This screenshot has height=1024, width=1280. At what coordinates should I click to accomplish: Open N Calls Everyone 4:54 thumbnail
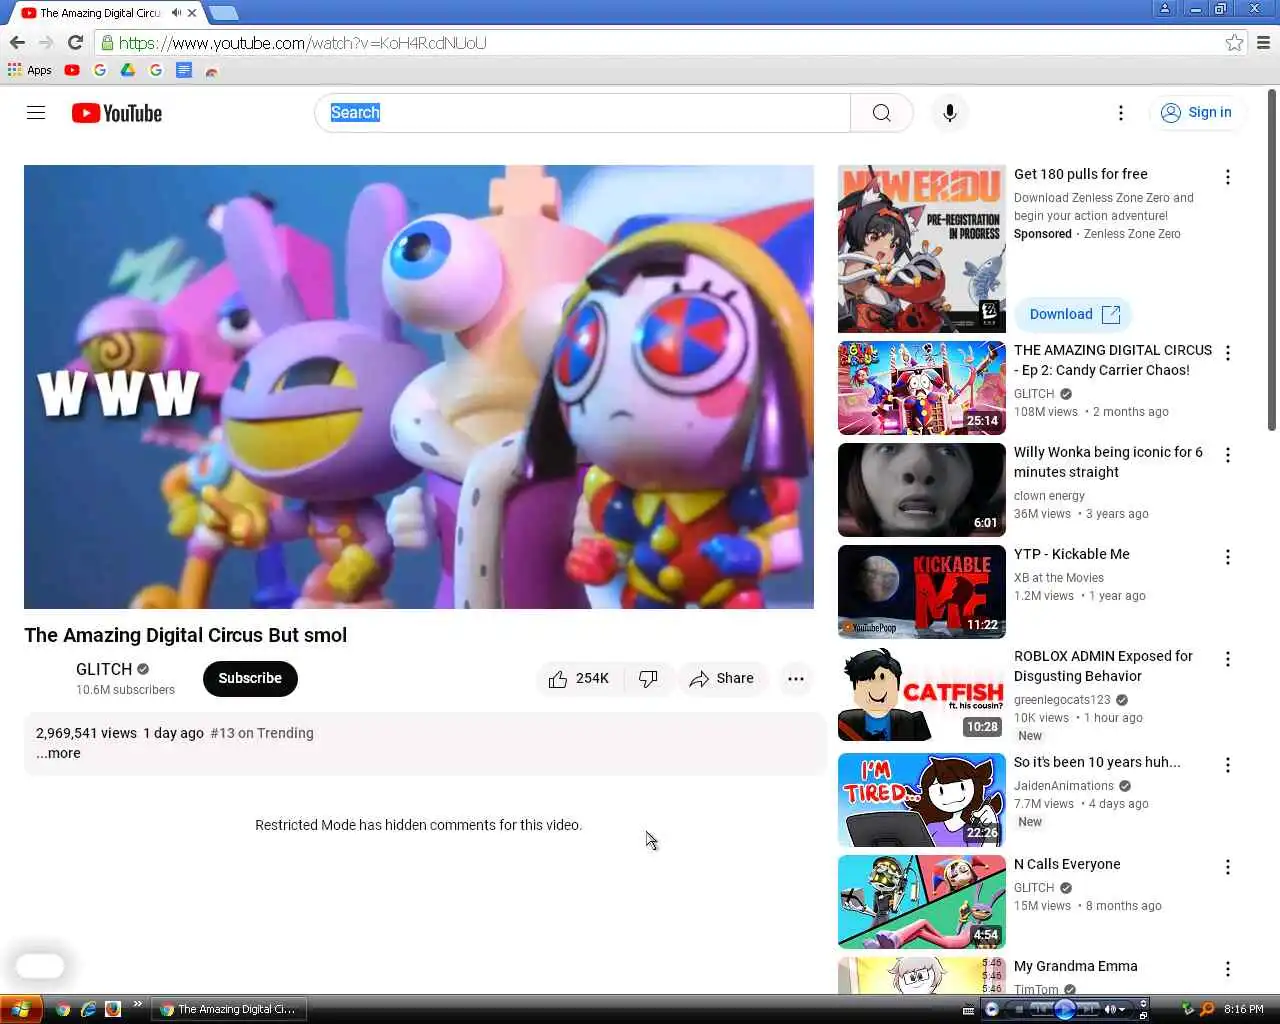922,902
